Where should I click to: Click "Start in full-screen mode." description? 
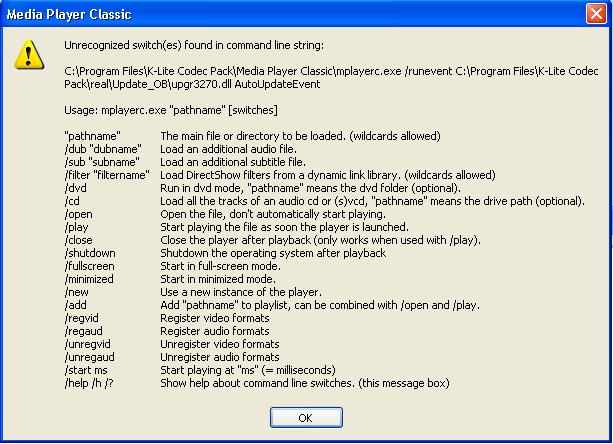[x=220, y=266]
